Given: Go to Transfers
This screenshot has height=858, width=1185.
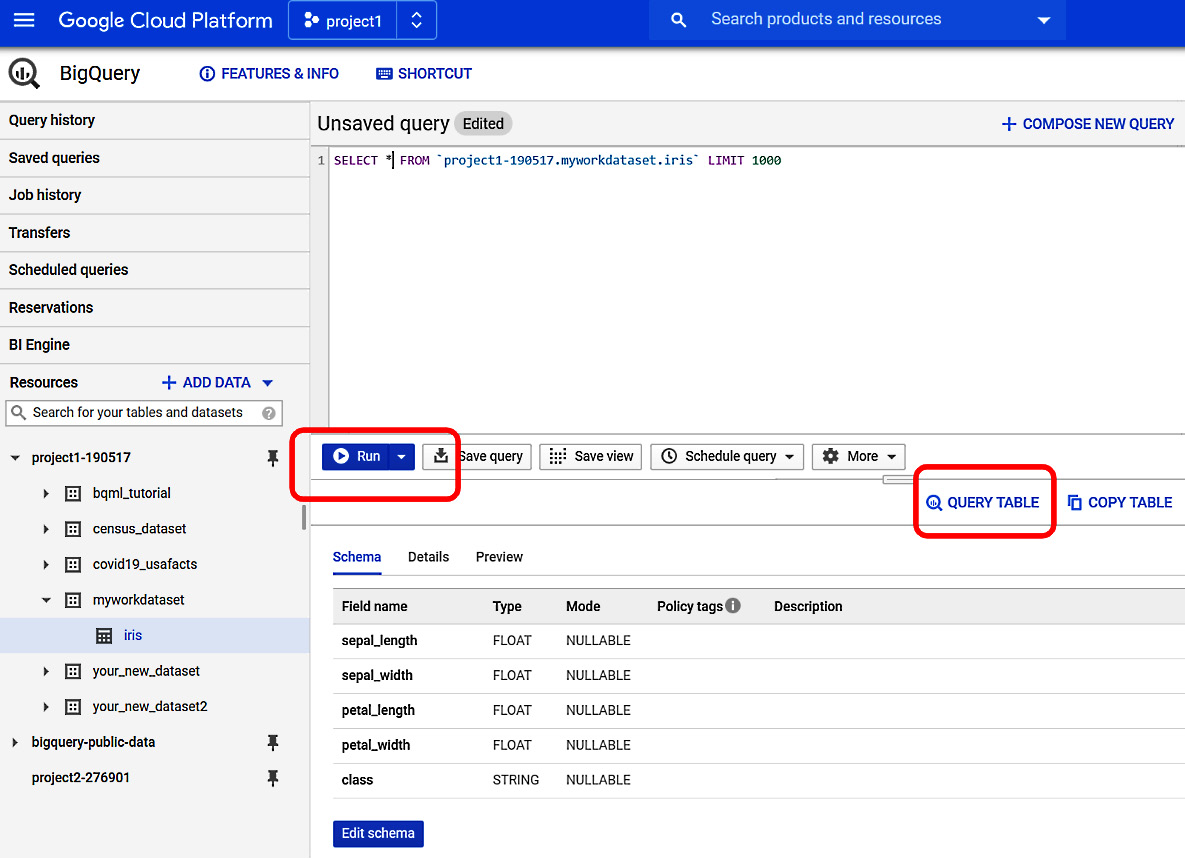Looking at the screenshot, I should tap(155, 233).
